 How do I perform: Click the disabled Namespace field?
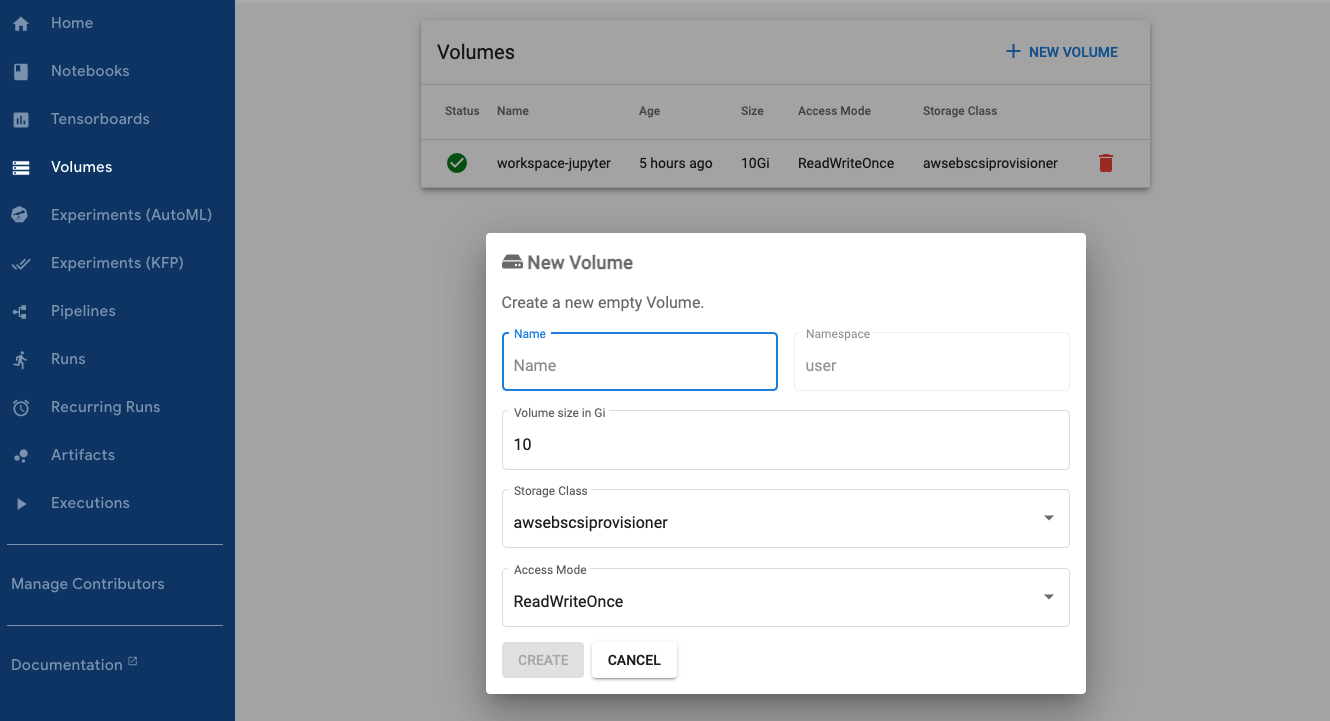(932, 361)
